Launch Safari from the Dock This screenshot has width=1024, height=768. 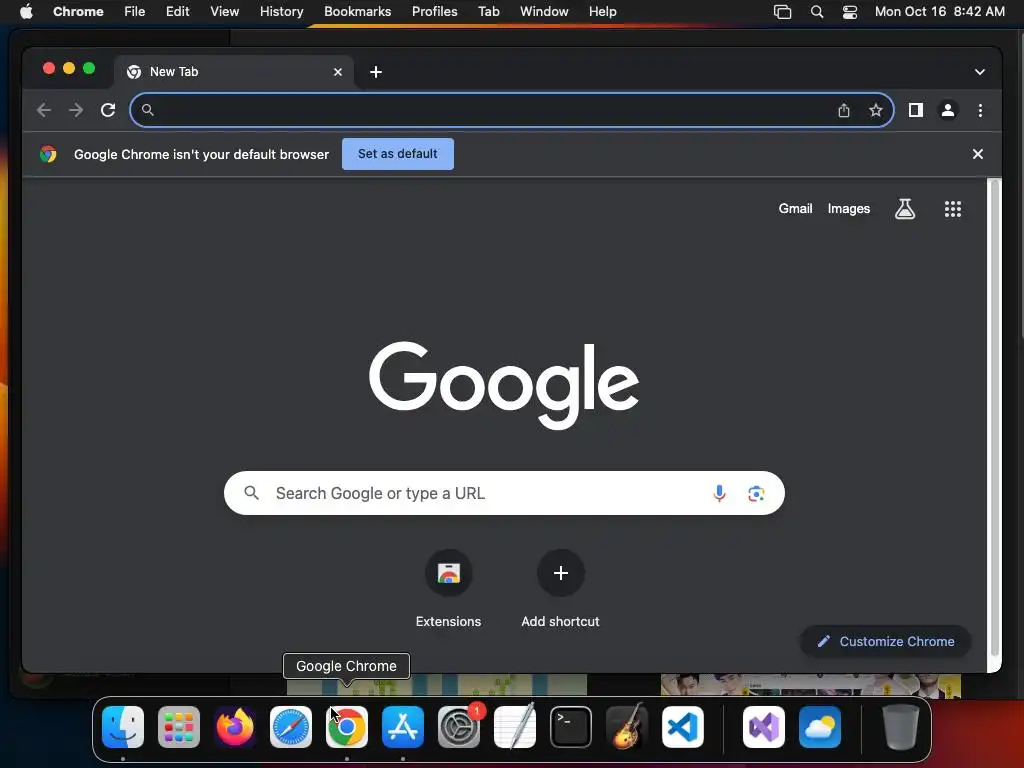click(x=291, y=727)
